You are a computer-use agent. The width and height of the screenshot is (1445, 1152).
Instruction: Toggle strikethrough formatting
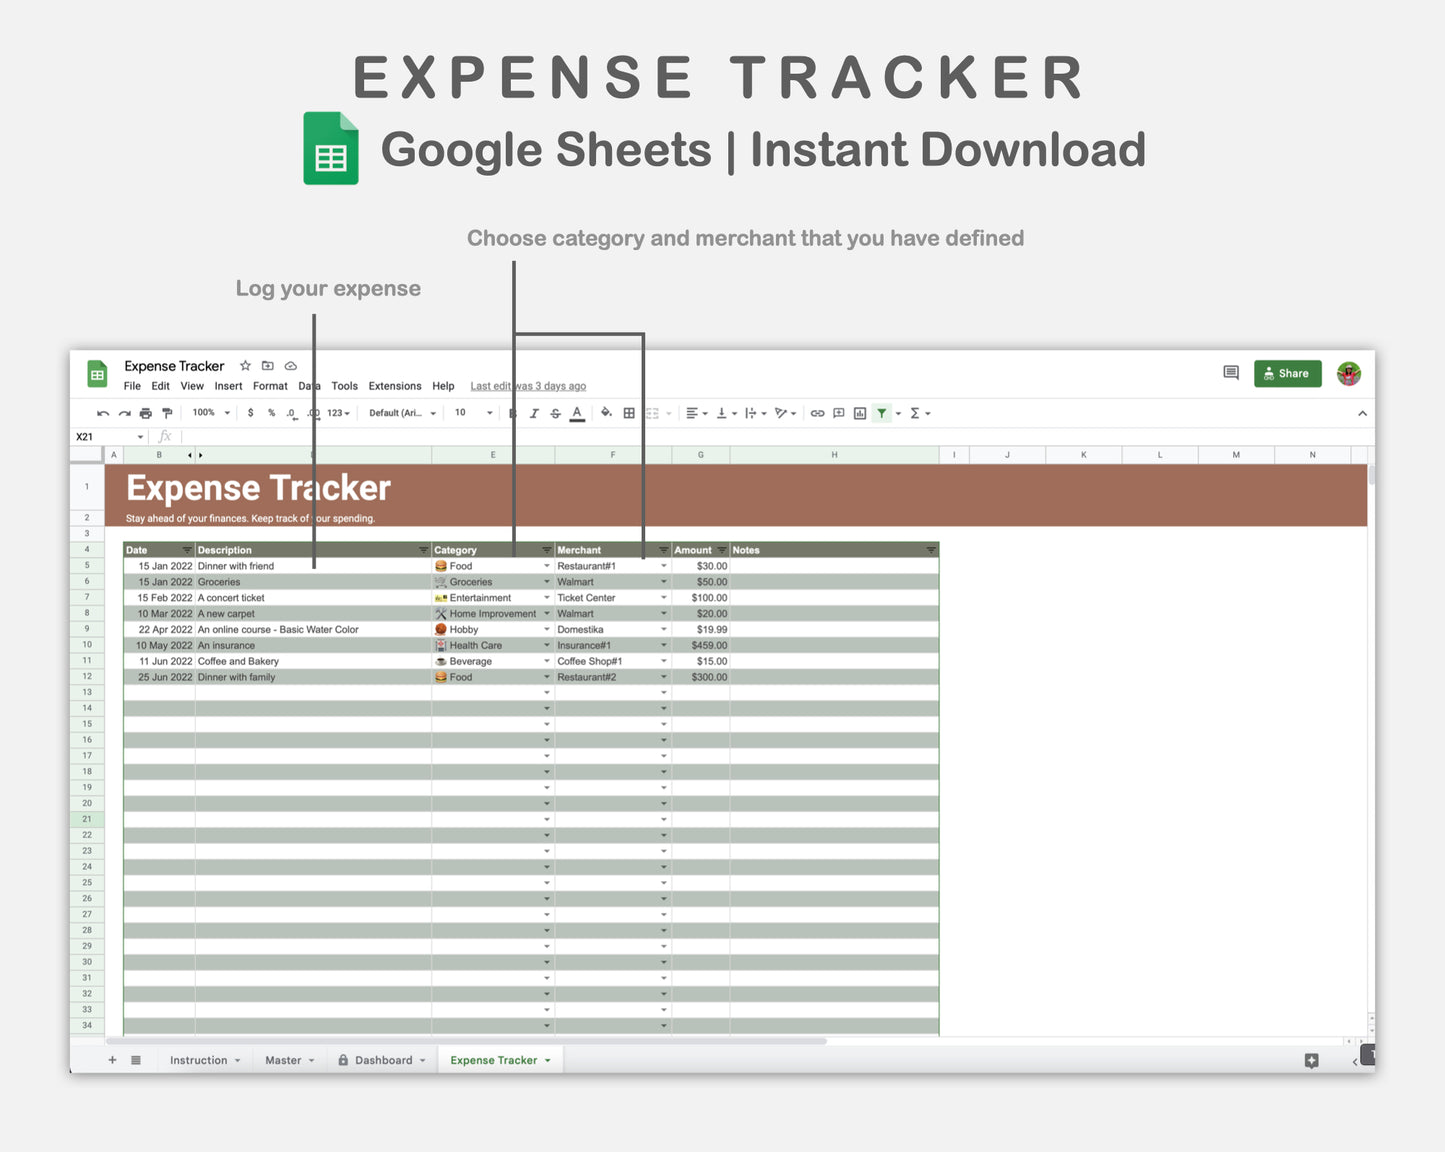[x=555, y=412]
